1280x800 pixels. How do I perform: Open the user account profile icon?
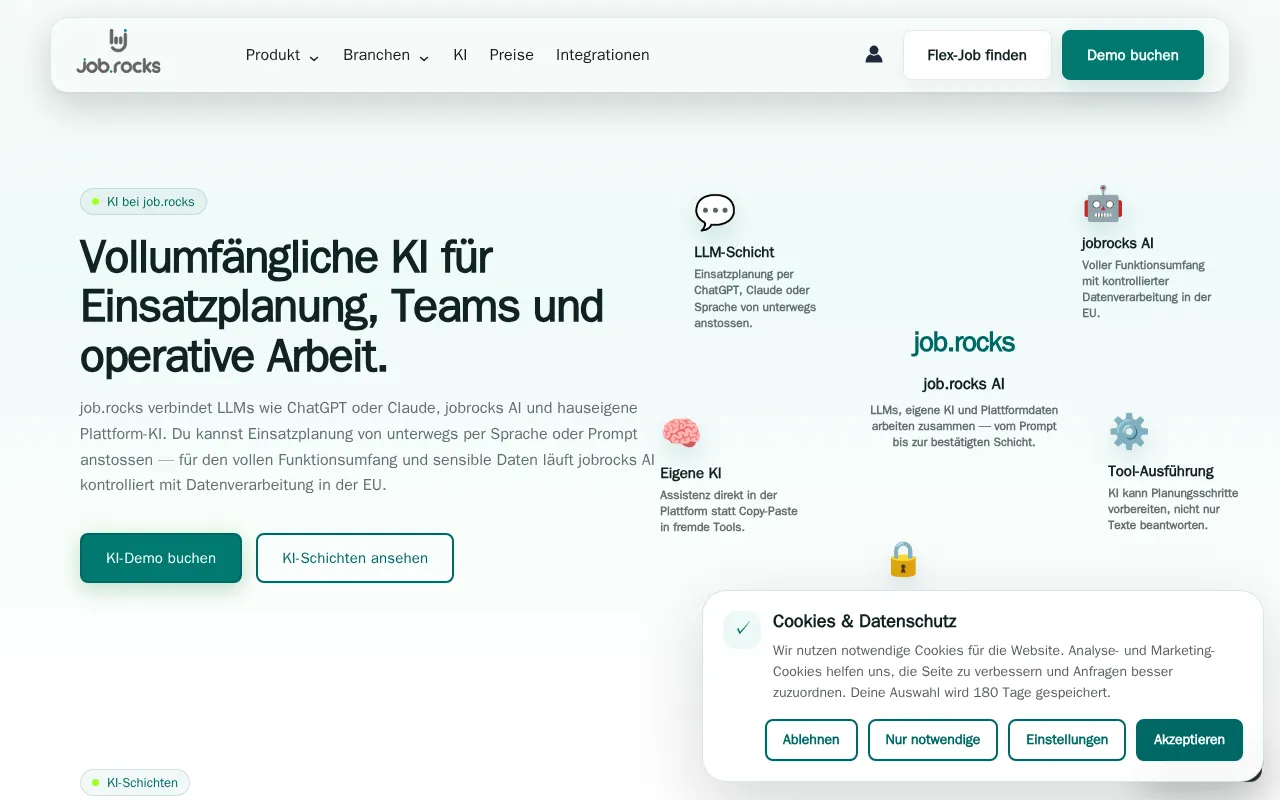pos(874,54)
